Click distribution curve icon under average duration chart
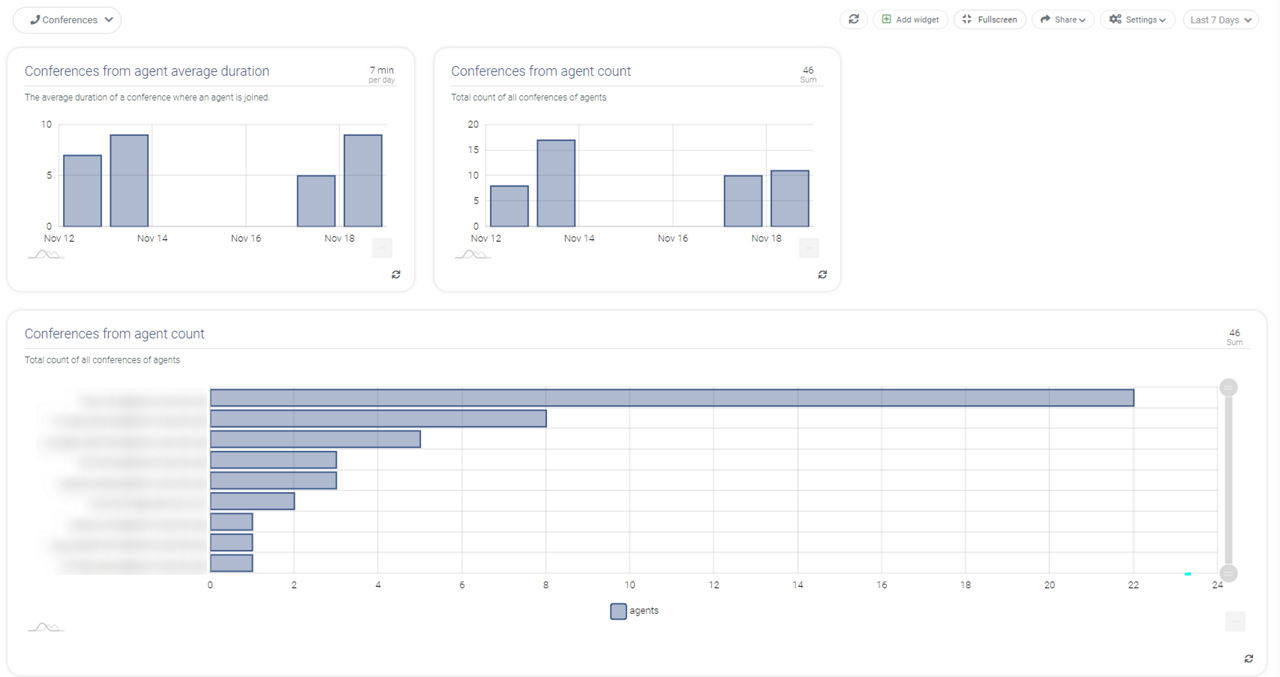 pyautogui.click(x=45, y=254)
